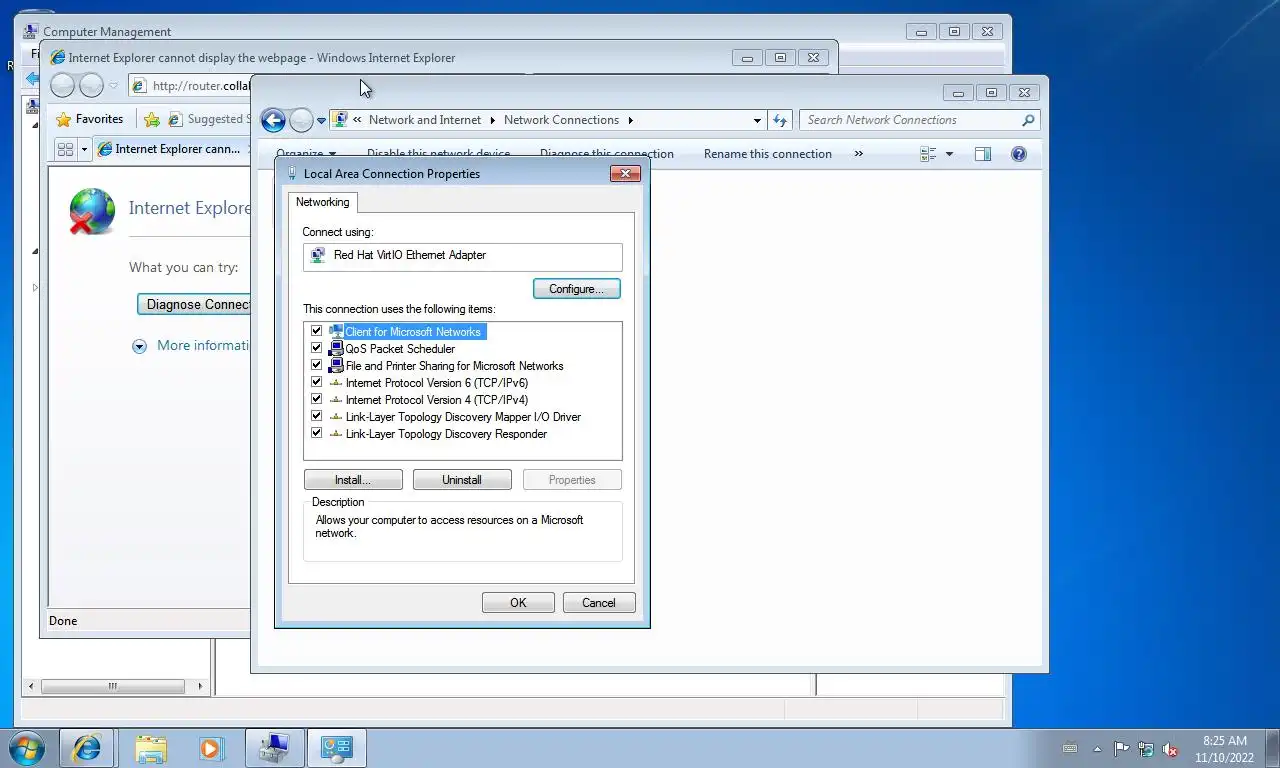This screenshot has width=1280, height=768.
Task: Click Network Connections breadcrumb
Action: (x=561, y=120)
